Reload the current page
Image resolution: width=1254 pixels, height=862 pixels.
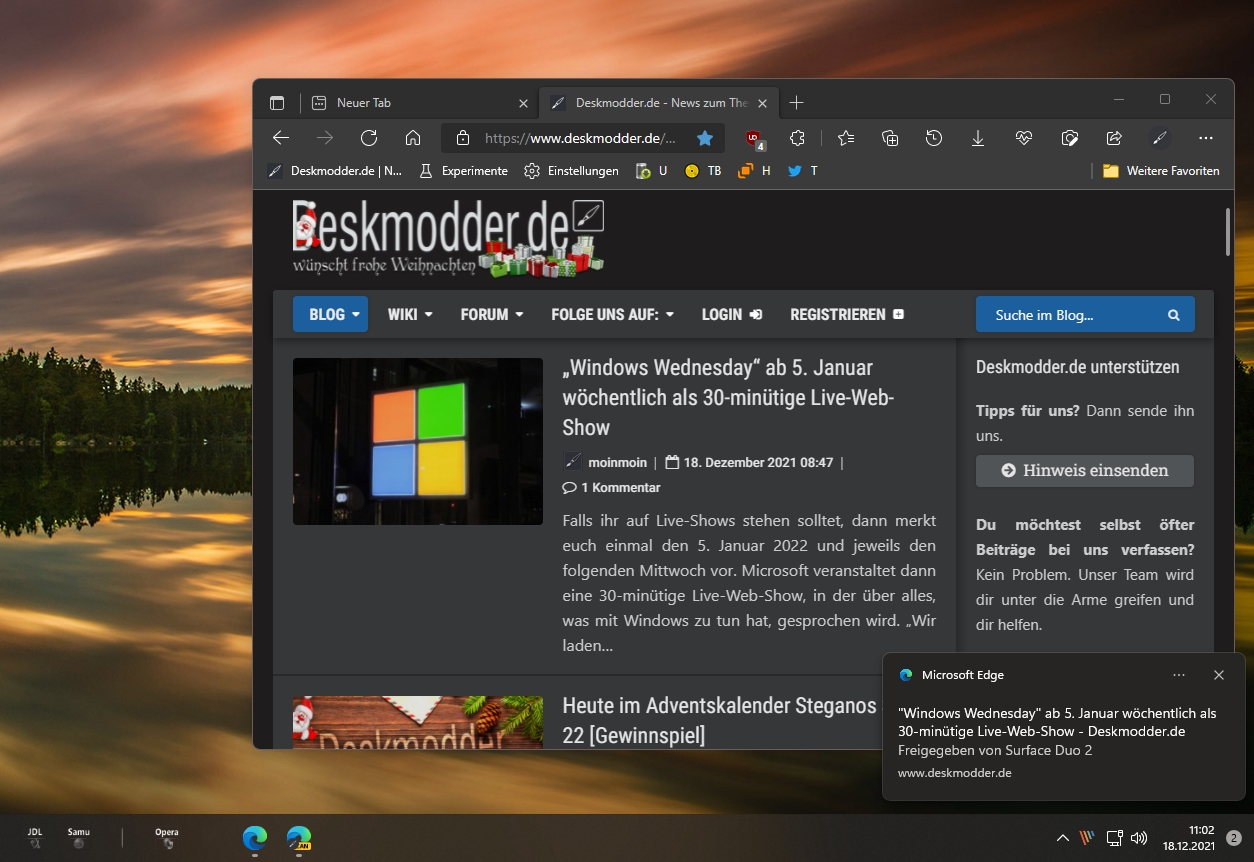pyautogui.click(x=369, y=138)
